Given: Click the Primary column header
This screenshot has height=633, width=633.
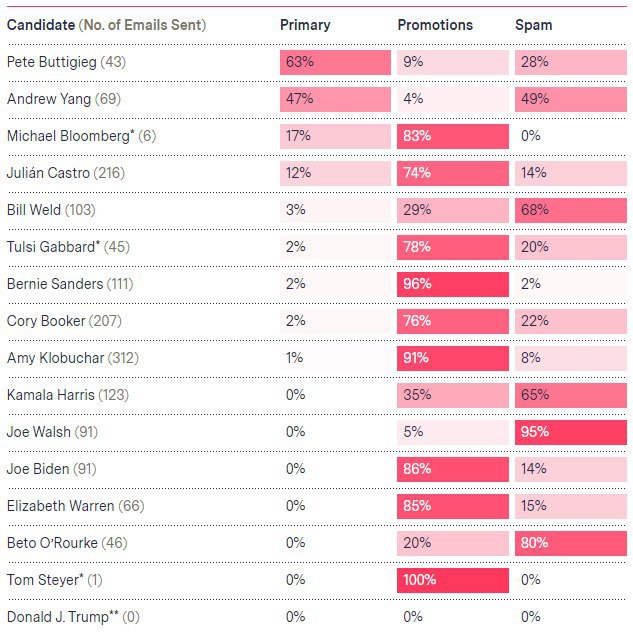Looking at the screenshot, I should click(305, 25).
